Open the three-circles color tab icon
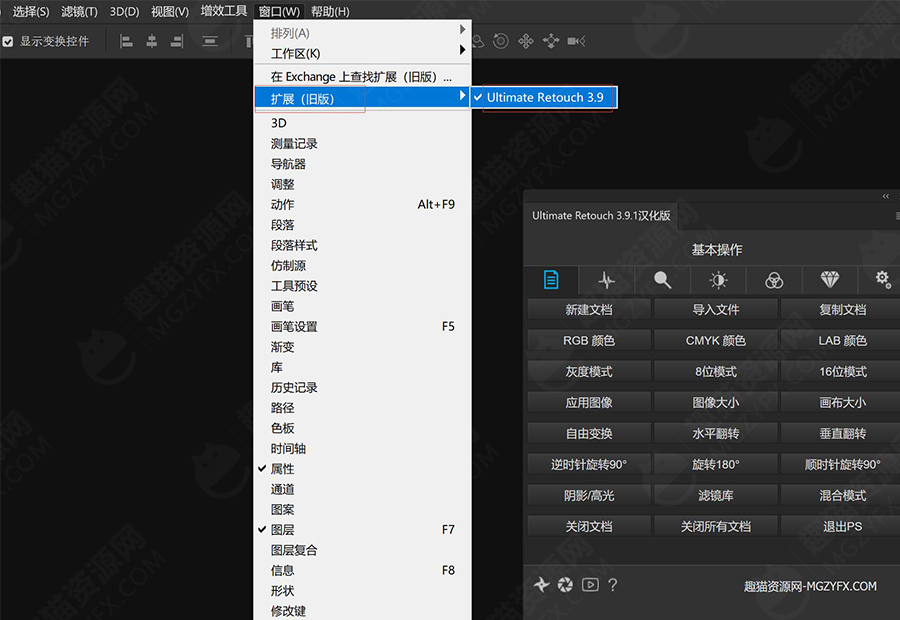The image size is (900, 620). (x=774, y=280)
